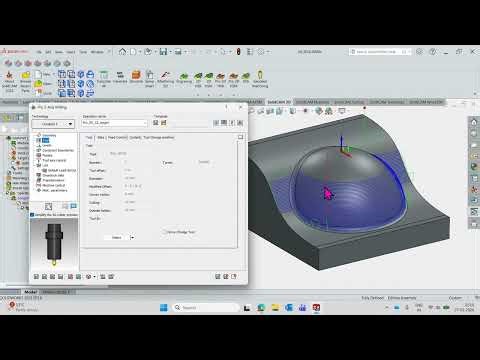Open the Tools menu
Viewport: 480px width, 360px height.
click(x=83, y=52)
